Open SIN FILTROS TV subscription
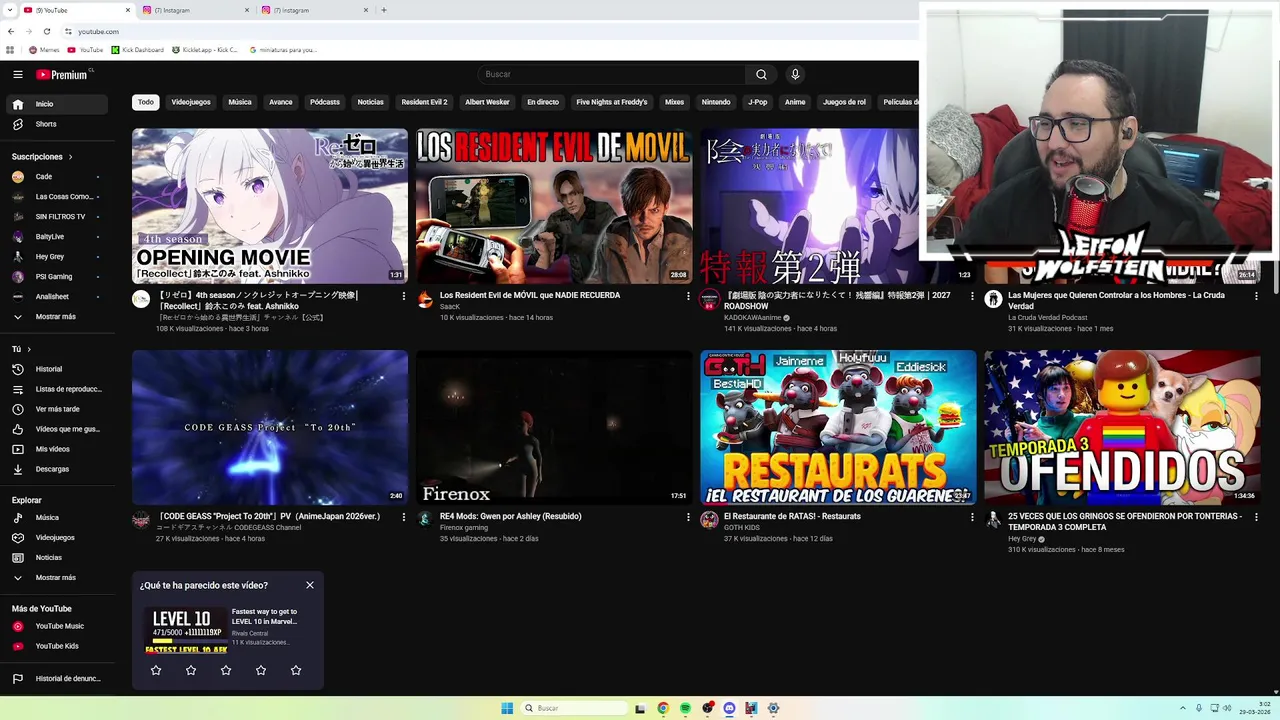Screen dimensions: 1280x720 56,217
